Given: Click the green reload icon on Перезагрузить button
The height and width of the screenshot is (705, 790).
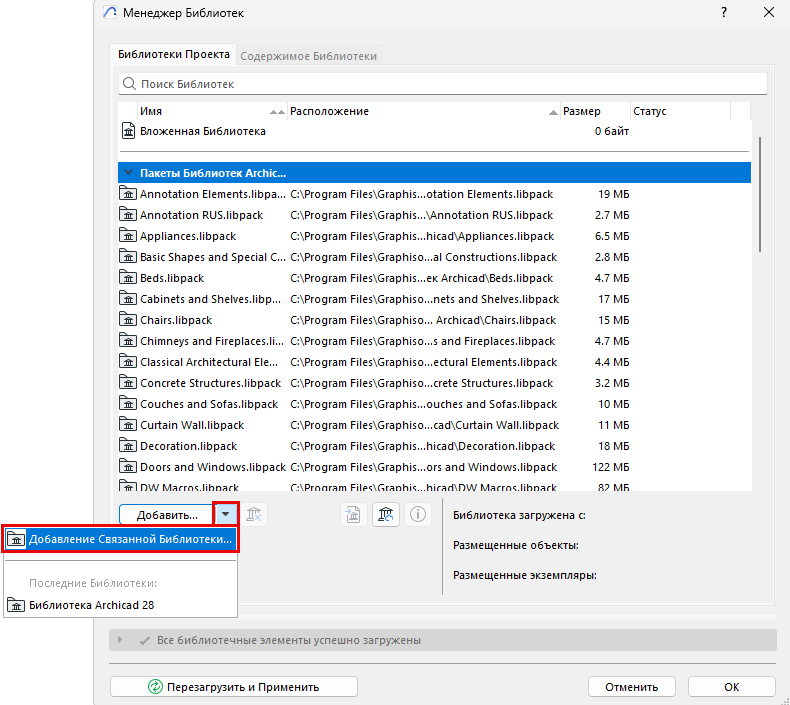Looking at the screenshot, I should tap(155, 686).
